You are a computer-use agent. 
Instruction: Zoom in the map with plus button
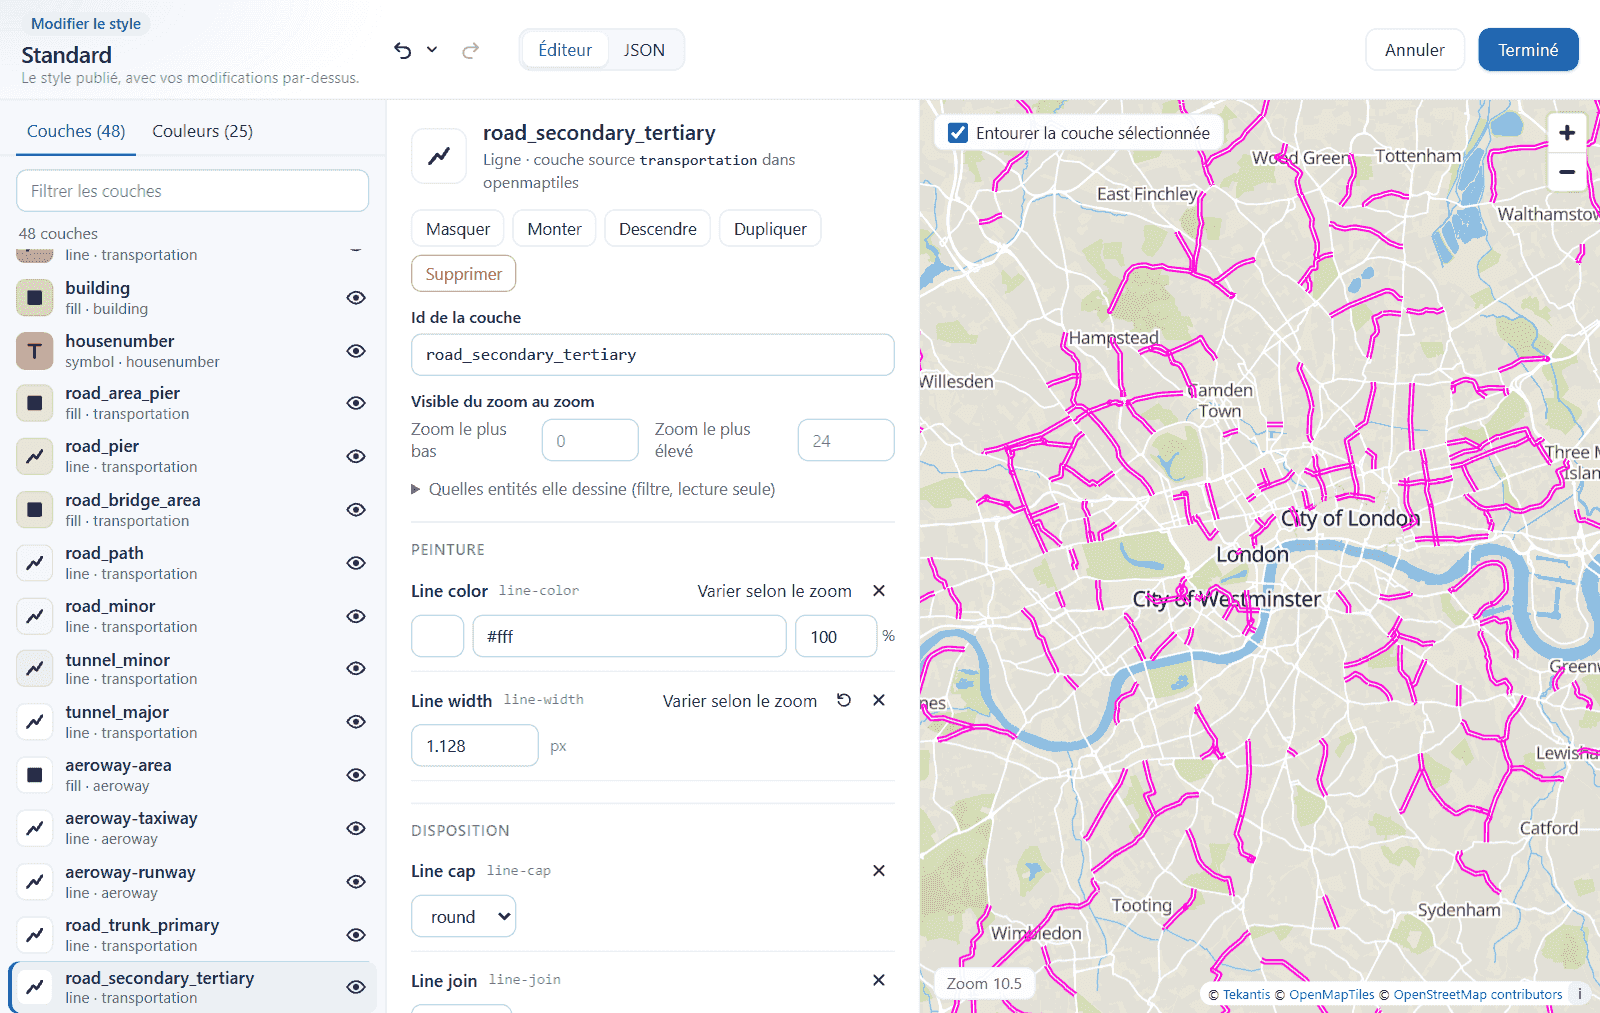point(1567,133)
